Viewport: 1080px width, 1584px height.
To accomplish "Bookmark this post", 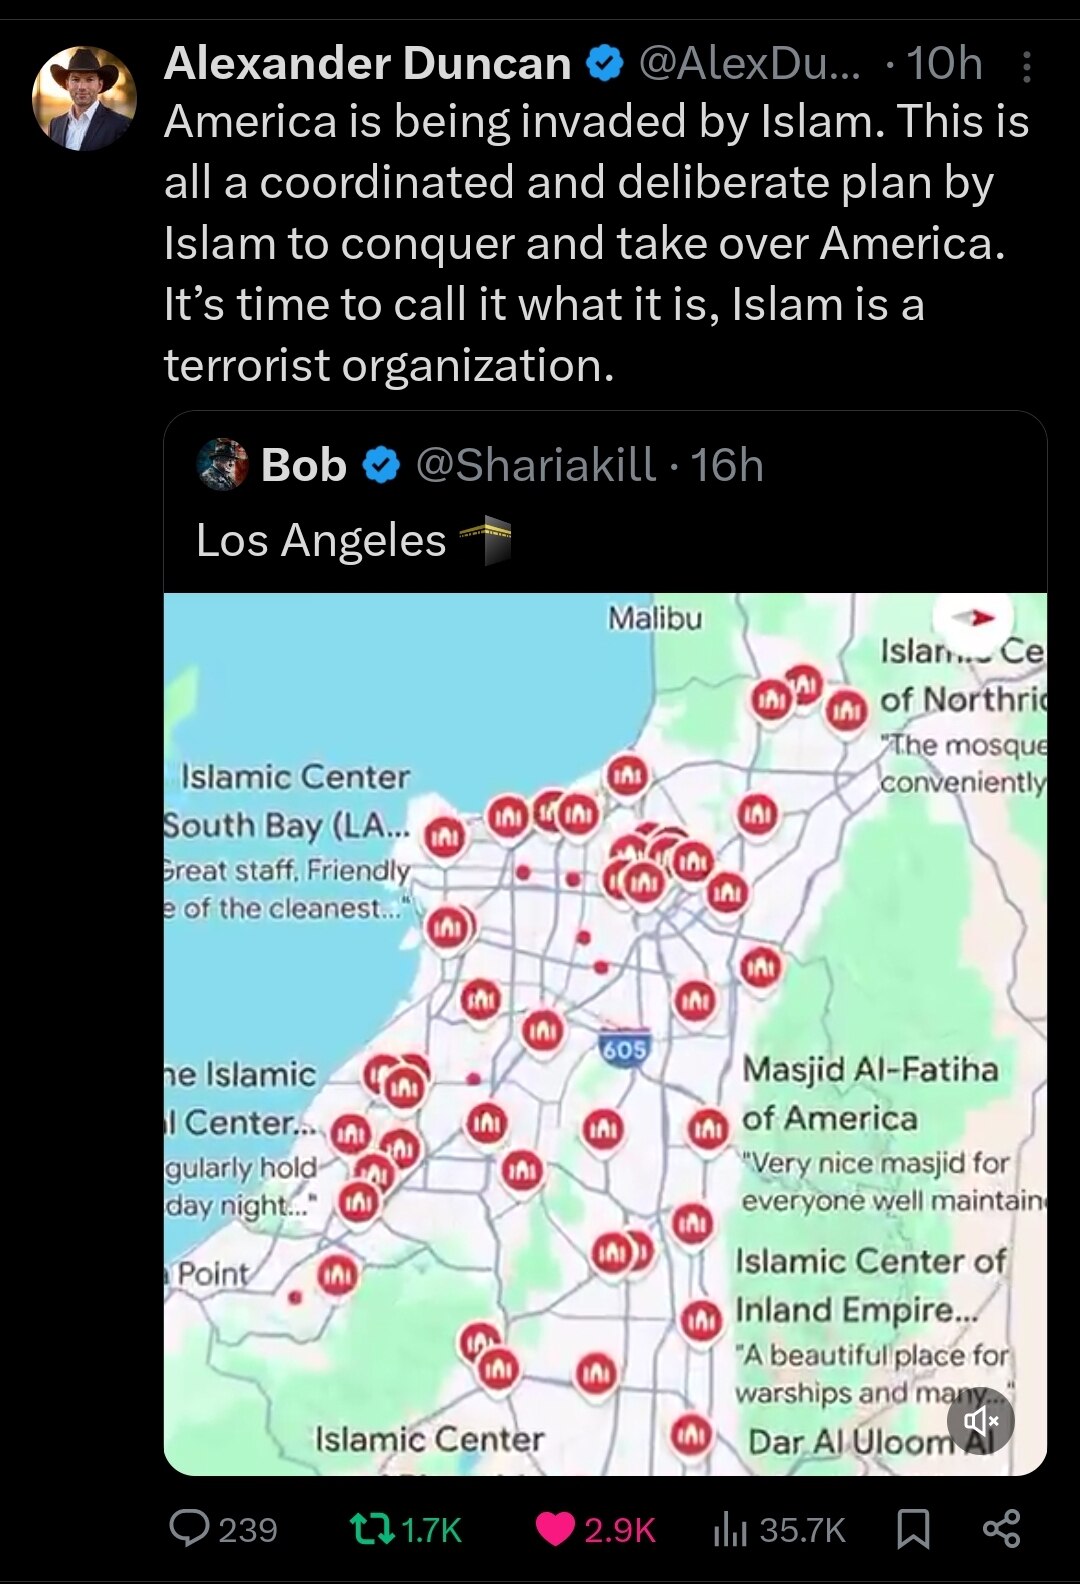I will pyautogui.click(x=913, y=1528).
